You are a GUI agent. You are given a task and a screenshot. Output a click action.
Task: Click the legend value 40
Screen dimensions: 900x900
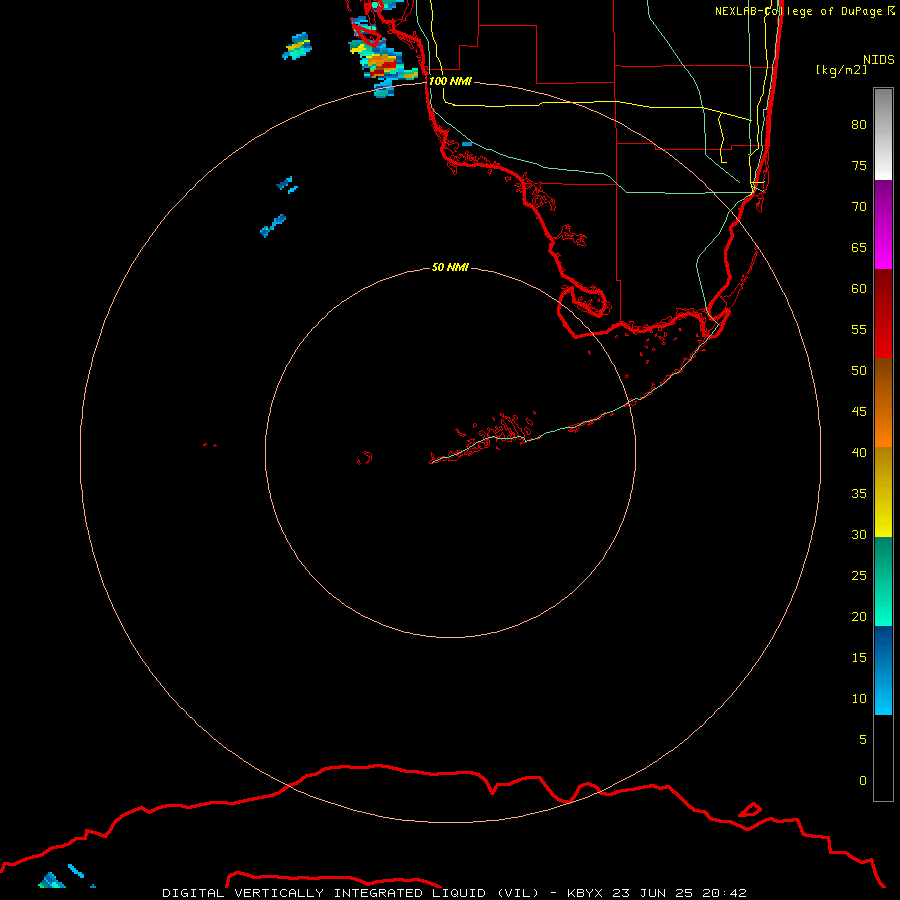click(x=859, y=453)
